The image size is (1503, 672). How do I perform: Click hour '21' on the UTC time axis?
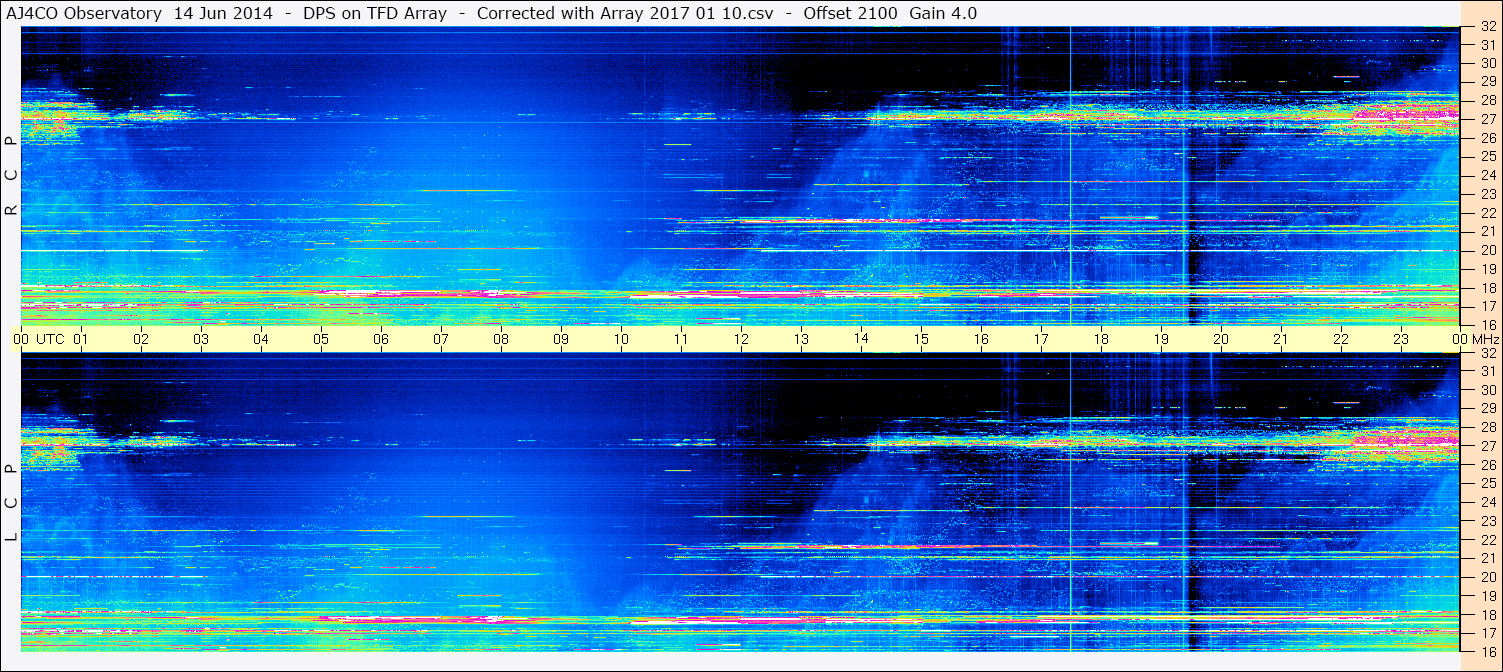coord(1281,339)
